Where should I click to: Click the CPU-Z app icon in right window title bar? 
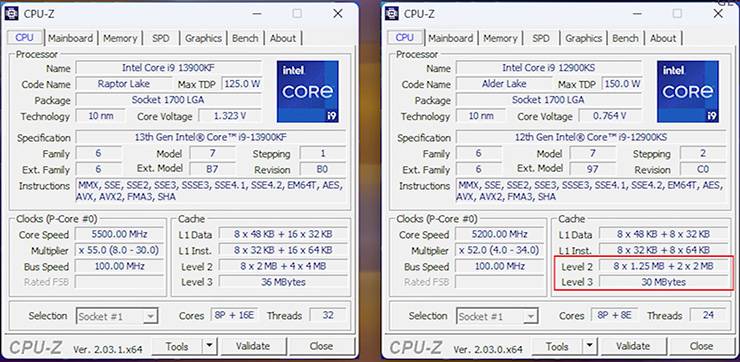pyautogui.click(x=392, y=14)
